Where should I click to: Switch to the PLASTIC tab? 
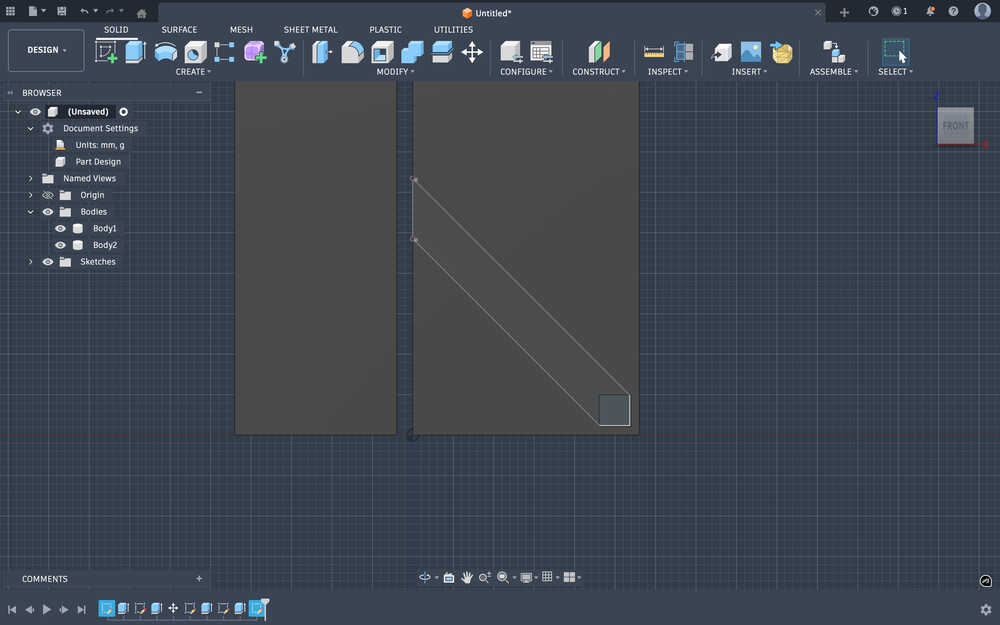(x=385, y=29)
